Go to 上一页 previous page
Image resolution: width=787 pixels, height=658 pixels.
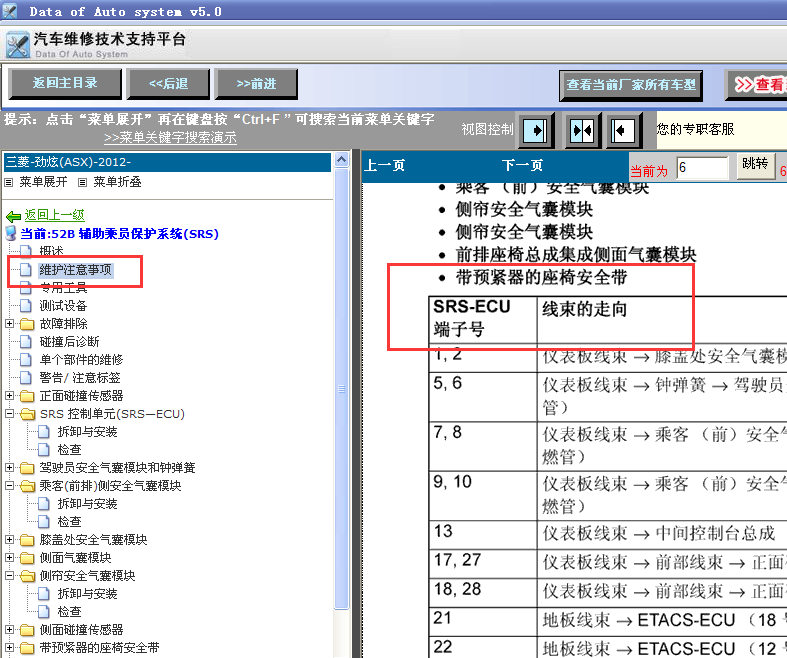(x=384, y=165)
